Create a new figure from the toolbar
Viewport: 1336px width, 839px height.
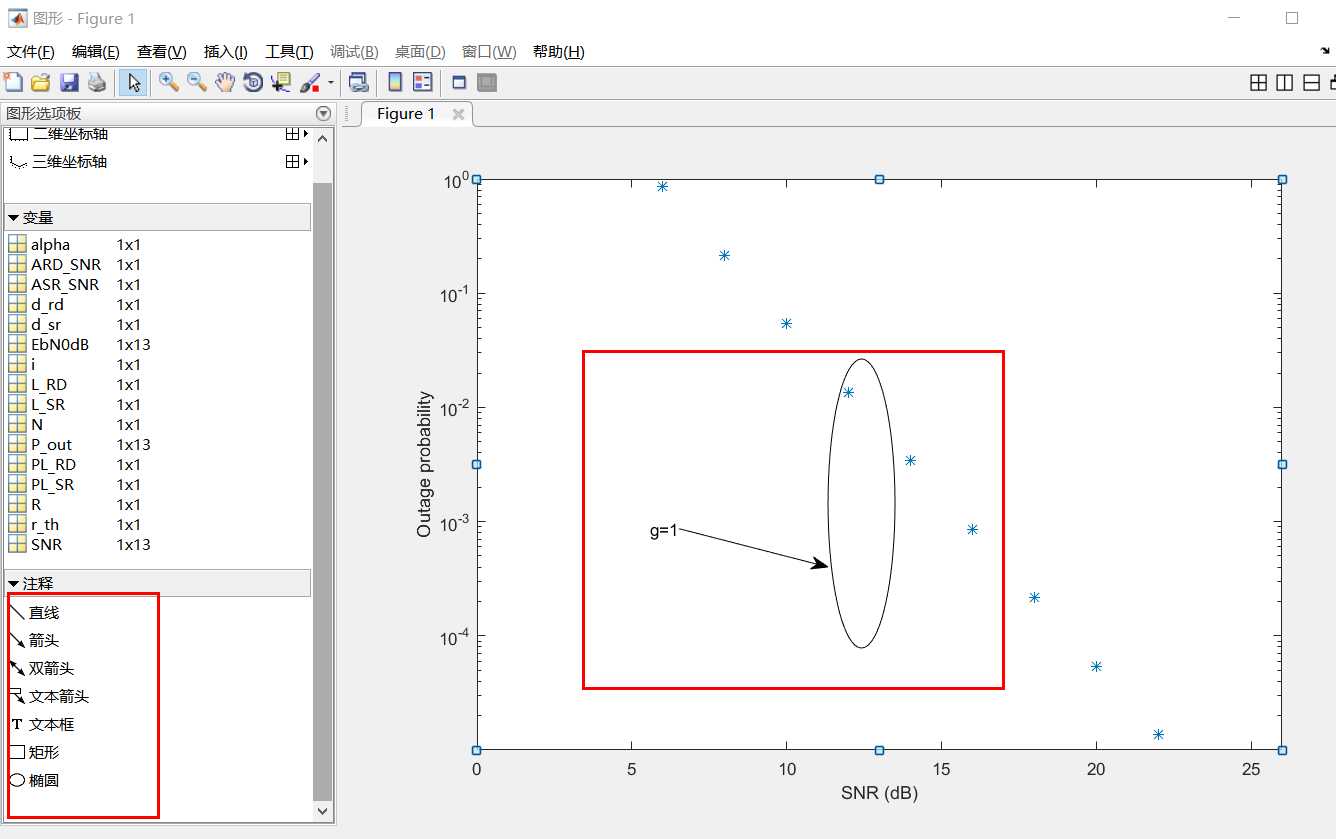(13, 83)
